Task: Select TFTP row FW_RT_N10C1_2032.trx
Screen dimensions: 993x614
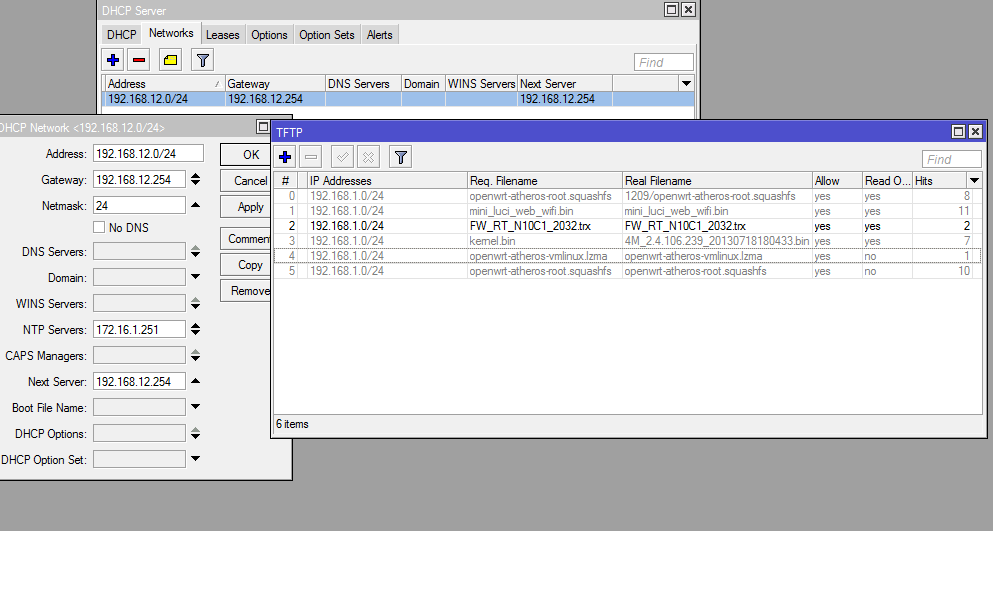Action: point(628,226)
